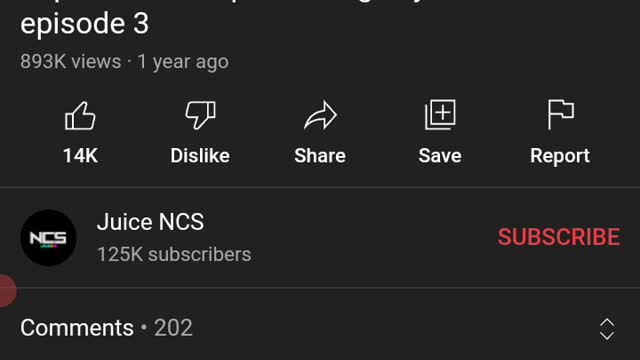
Task: Tap the Share arrow icon
Action: pos(320,116)
